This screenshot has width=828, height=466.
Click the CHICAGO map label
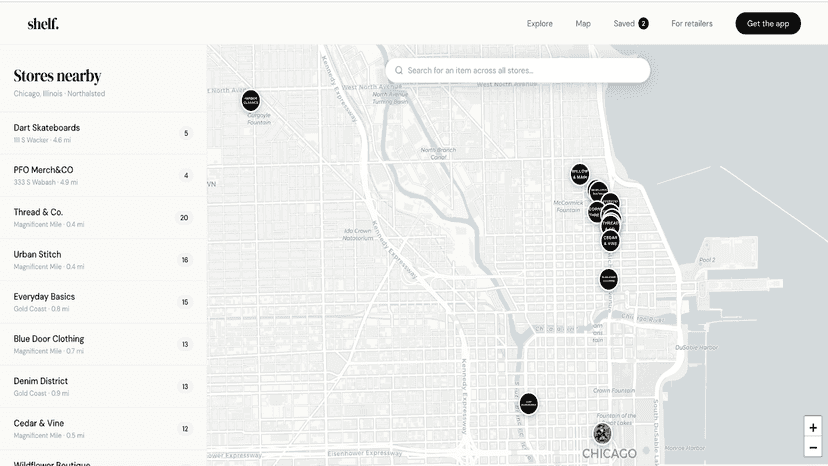click(609, 454)
